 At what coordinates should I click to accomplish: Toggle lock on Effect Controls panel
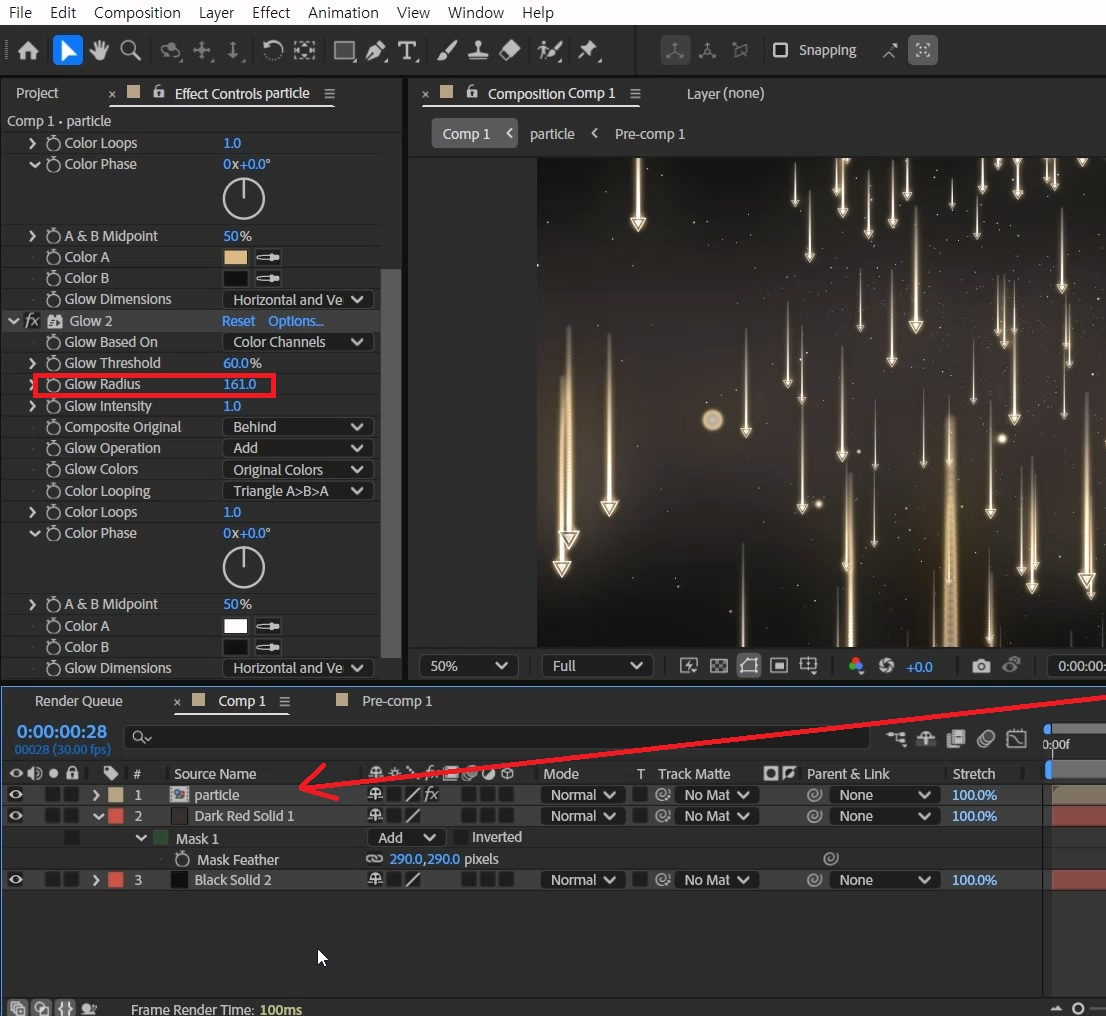pos(159,92)
